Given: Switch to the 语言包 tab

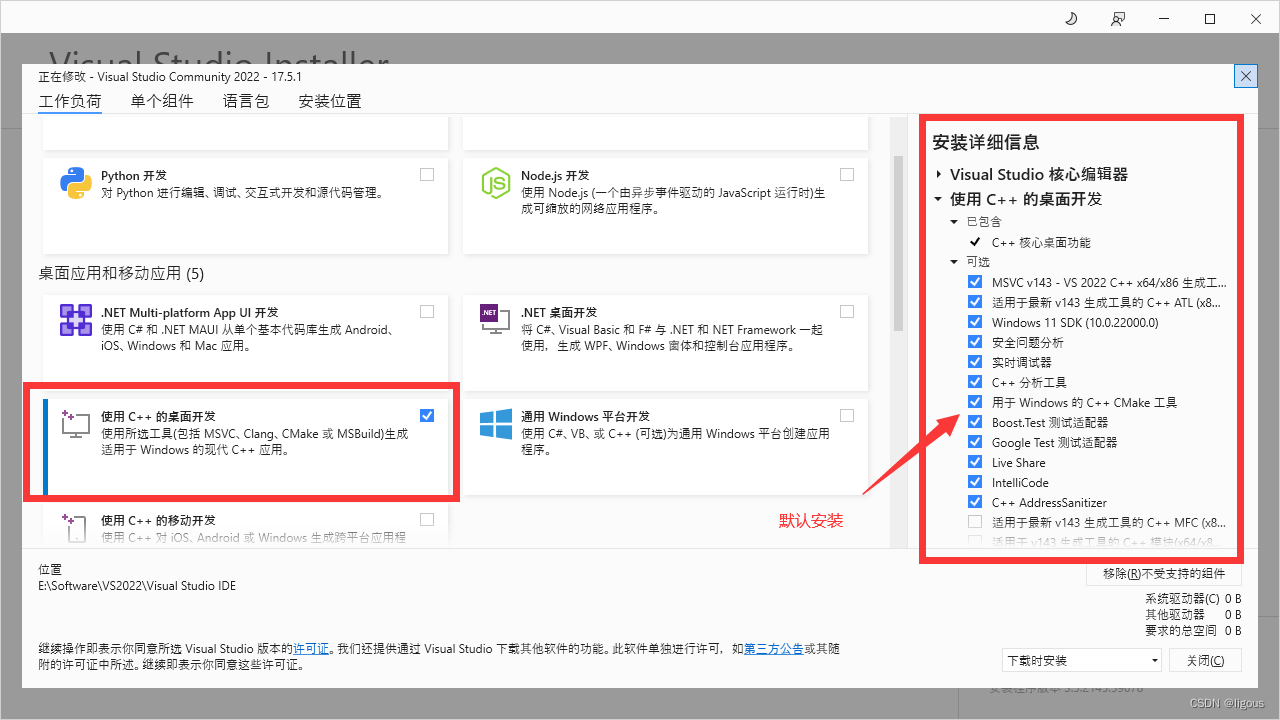Looking at the screenshot, I should (x=246, y=101).
